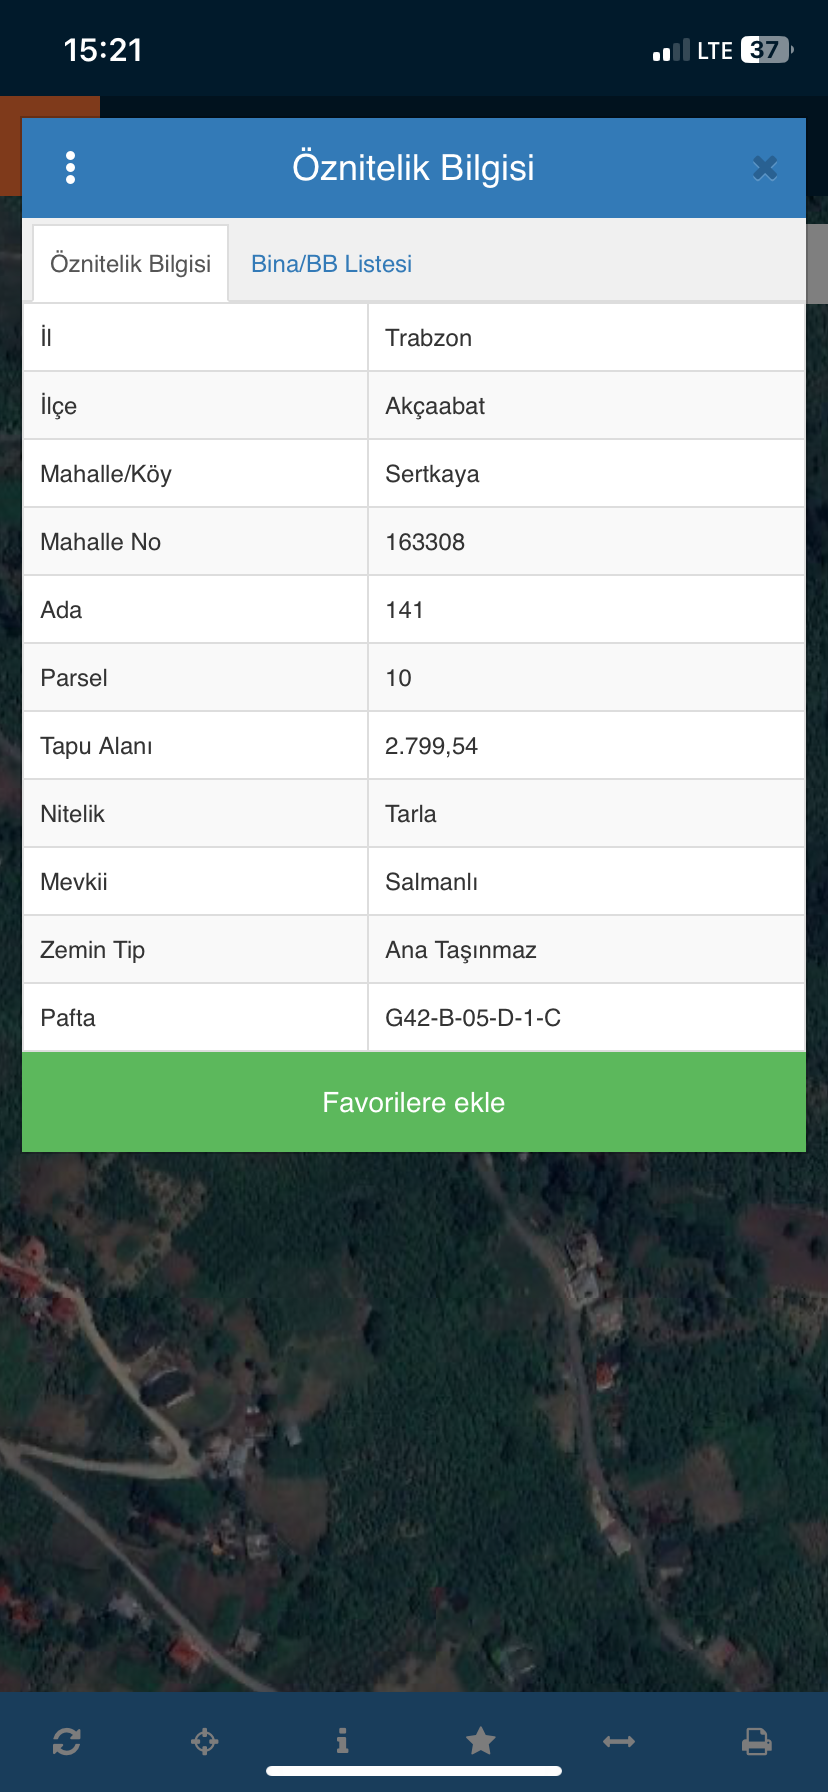Tap the Ada value 141

pos(404,610)
